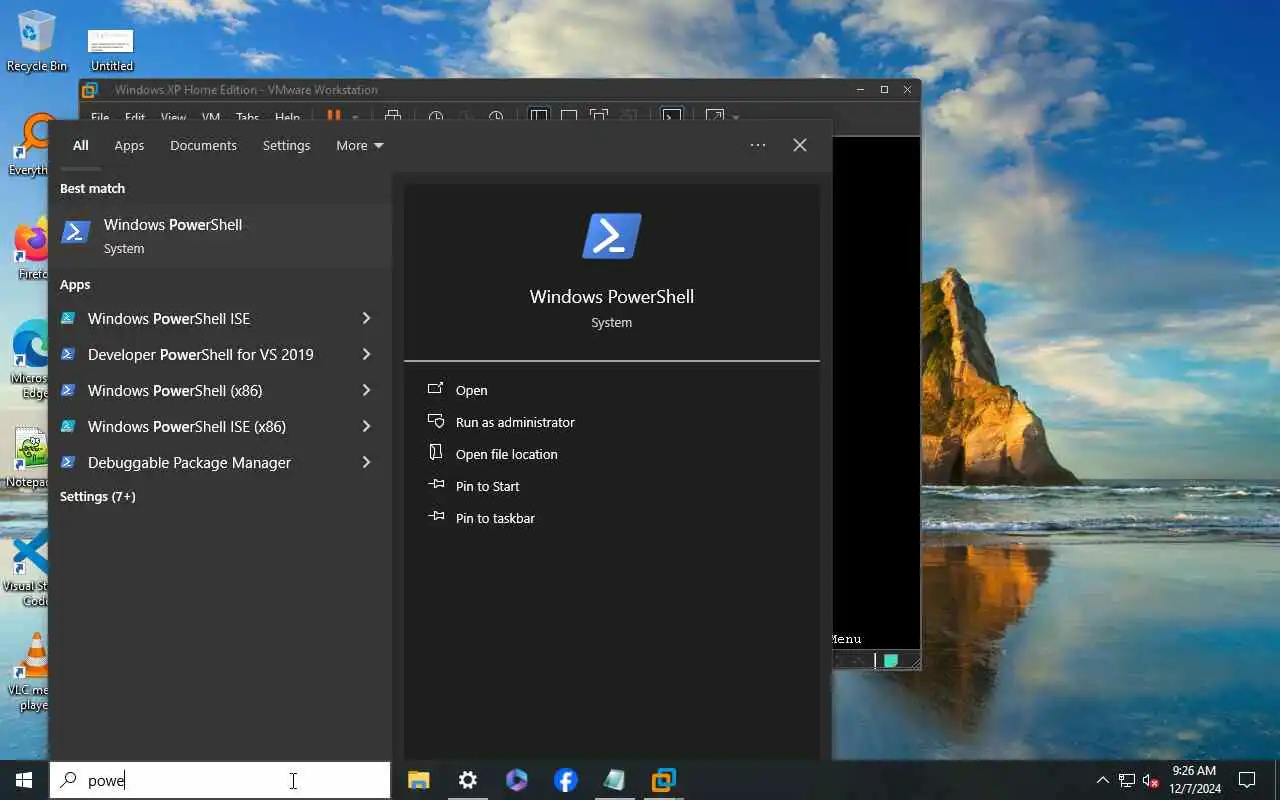Viewport: 1280px width, 800px height.
Task: Click the VMware logo in the title bar
Action: tap(89, 90)
